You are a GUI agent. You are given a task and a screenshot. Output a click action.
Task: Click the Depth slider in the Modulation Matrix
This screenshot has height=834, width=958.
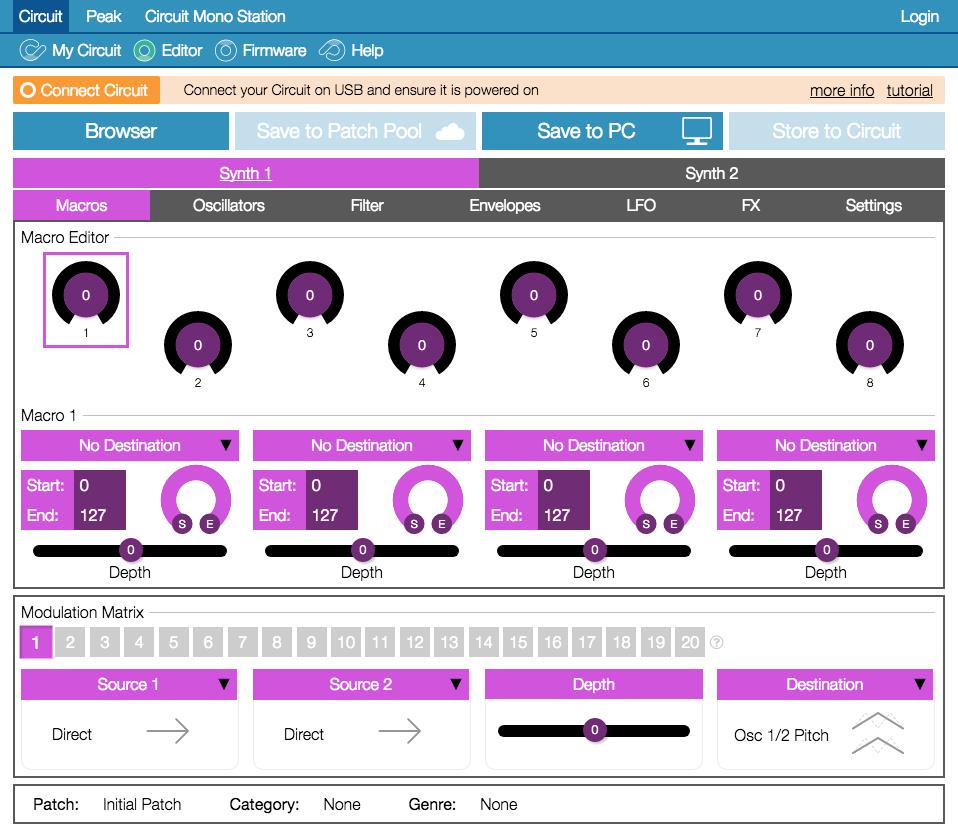pyautogui.click(x=594, y=730)
